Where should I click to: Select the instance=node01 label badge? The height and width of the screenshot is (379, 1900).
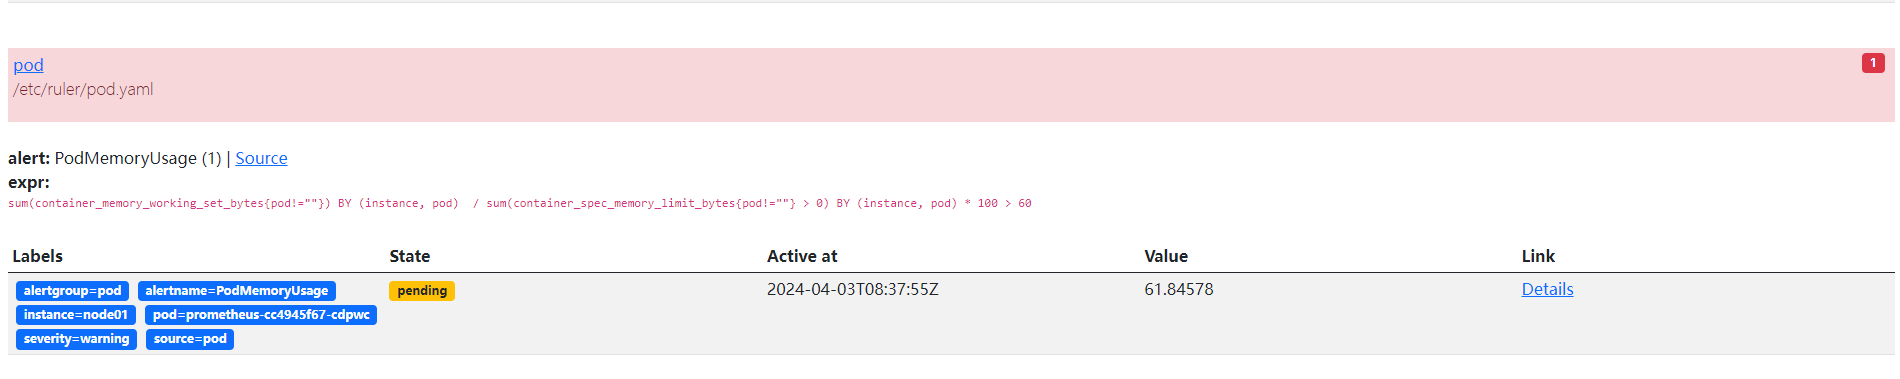[76, 315]
